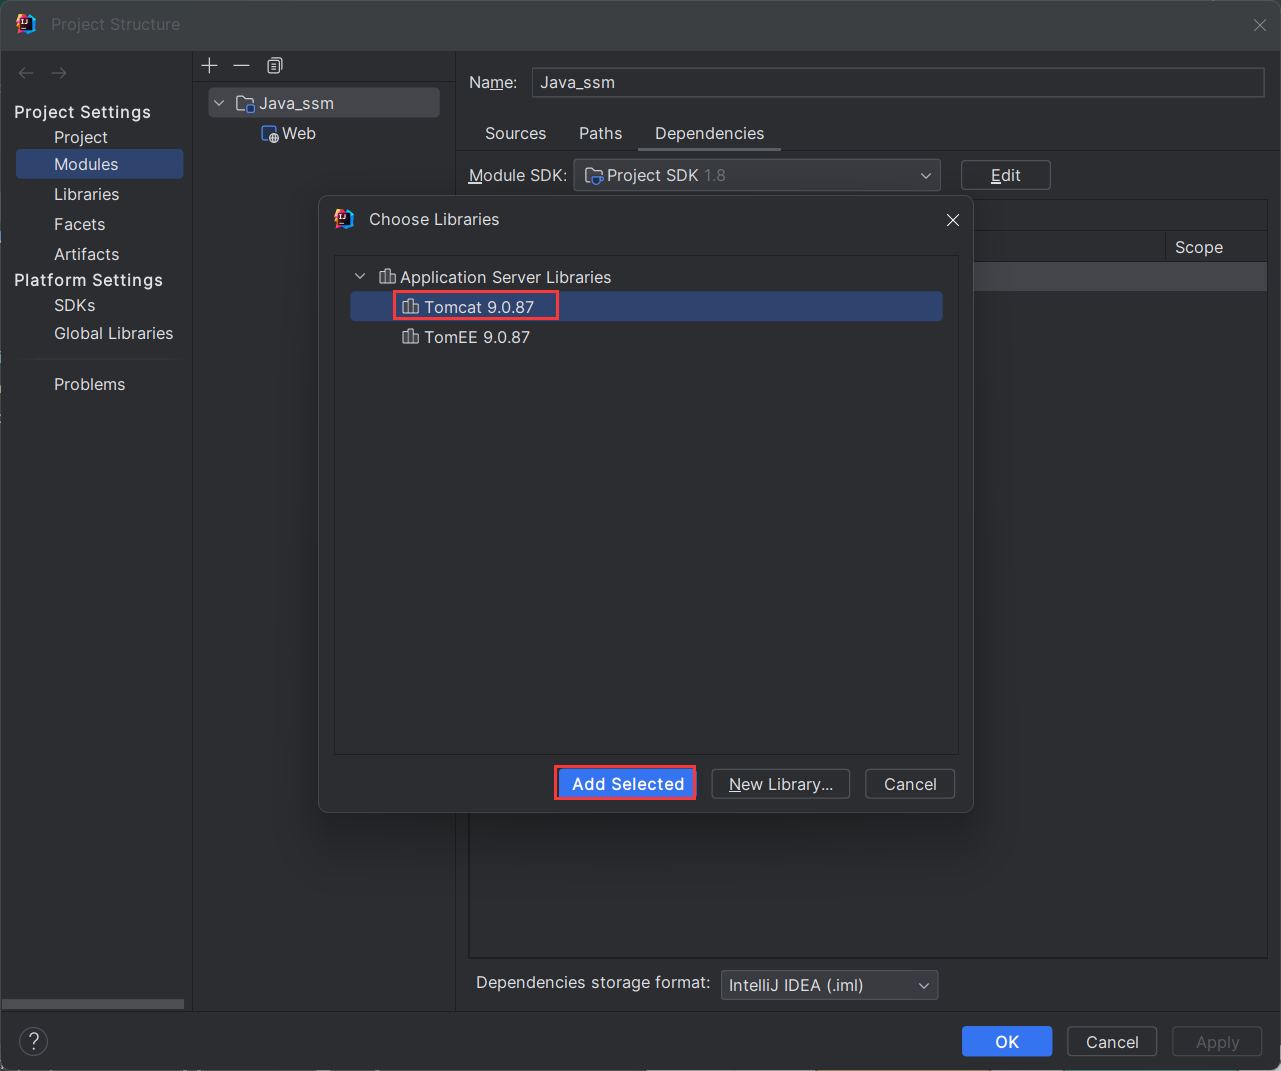Collapse the Java_ssm module tree node
Screen dimensions: 1281x1071
(x=219, y=103)
